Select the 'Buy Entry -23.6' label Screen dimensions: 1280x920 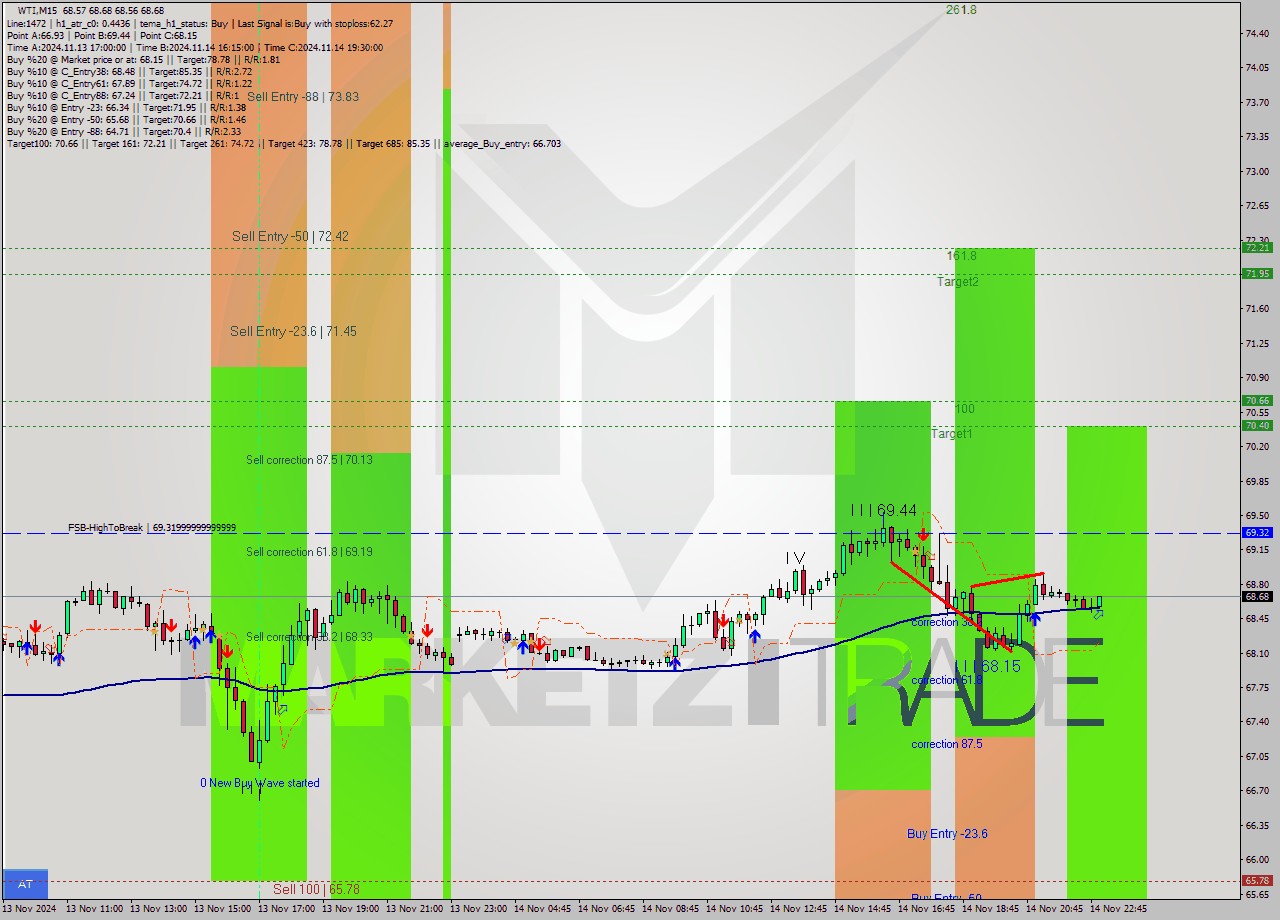947,834
